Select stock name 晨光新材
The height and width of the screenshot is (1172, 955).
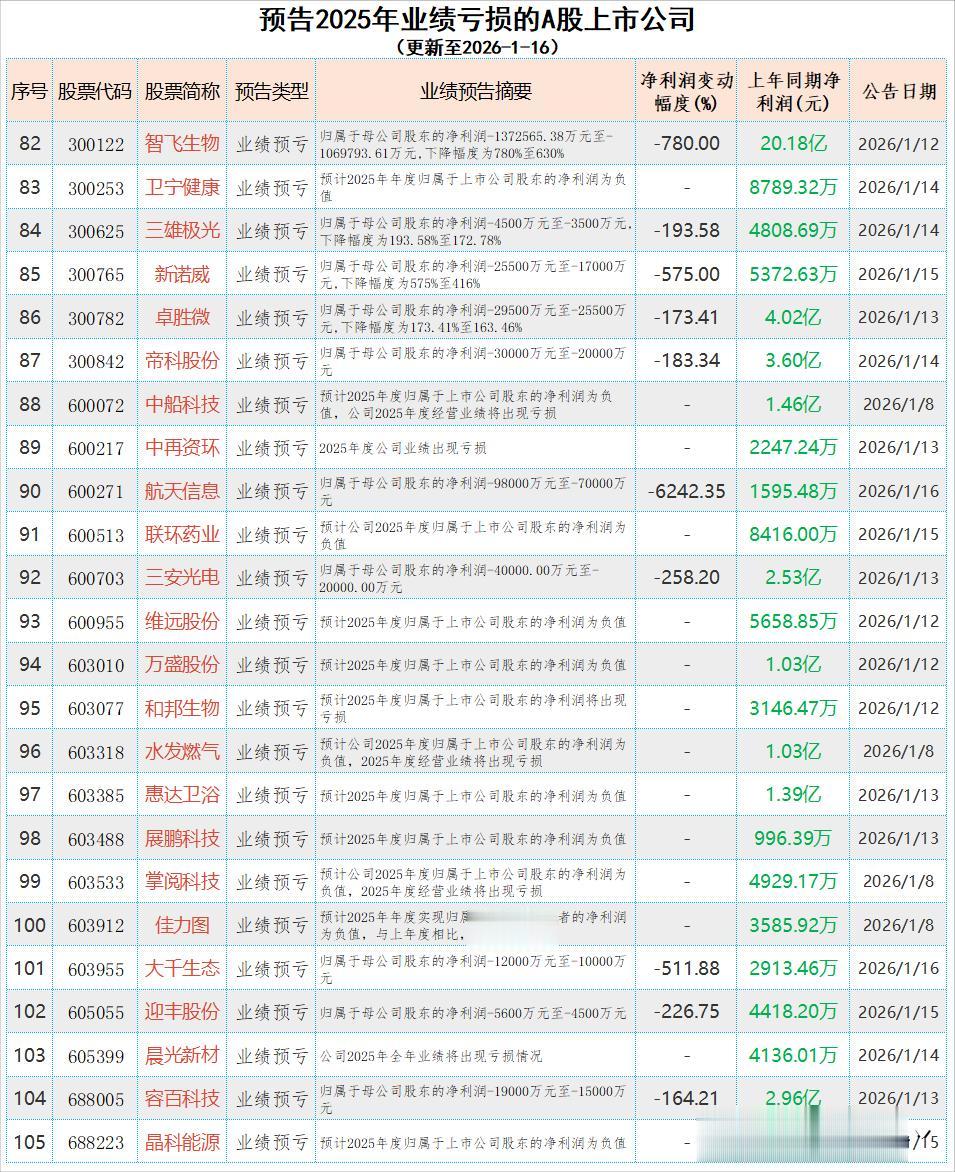pos(182,1055)
